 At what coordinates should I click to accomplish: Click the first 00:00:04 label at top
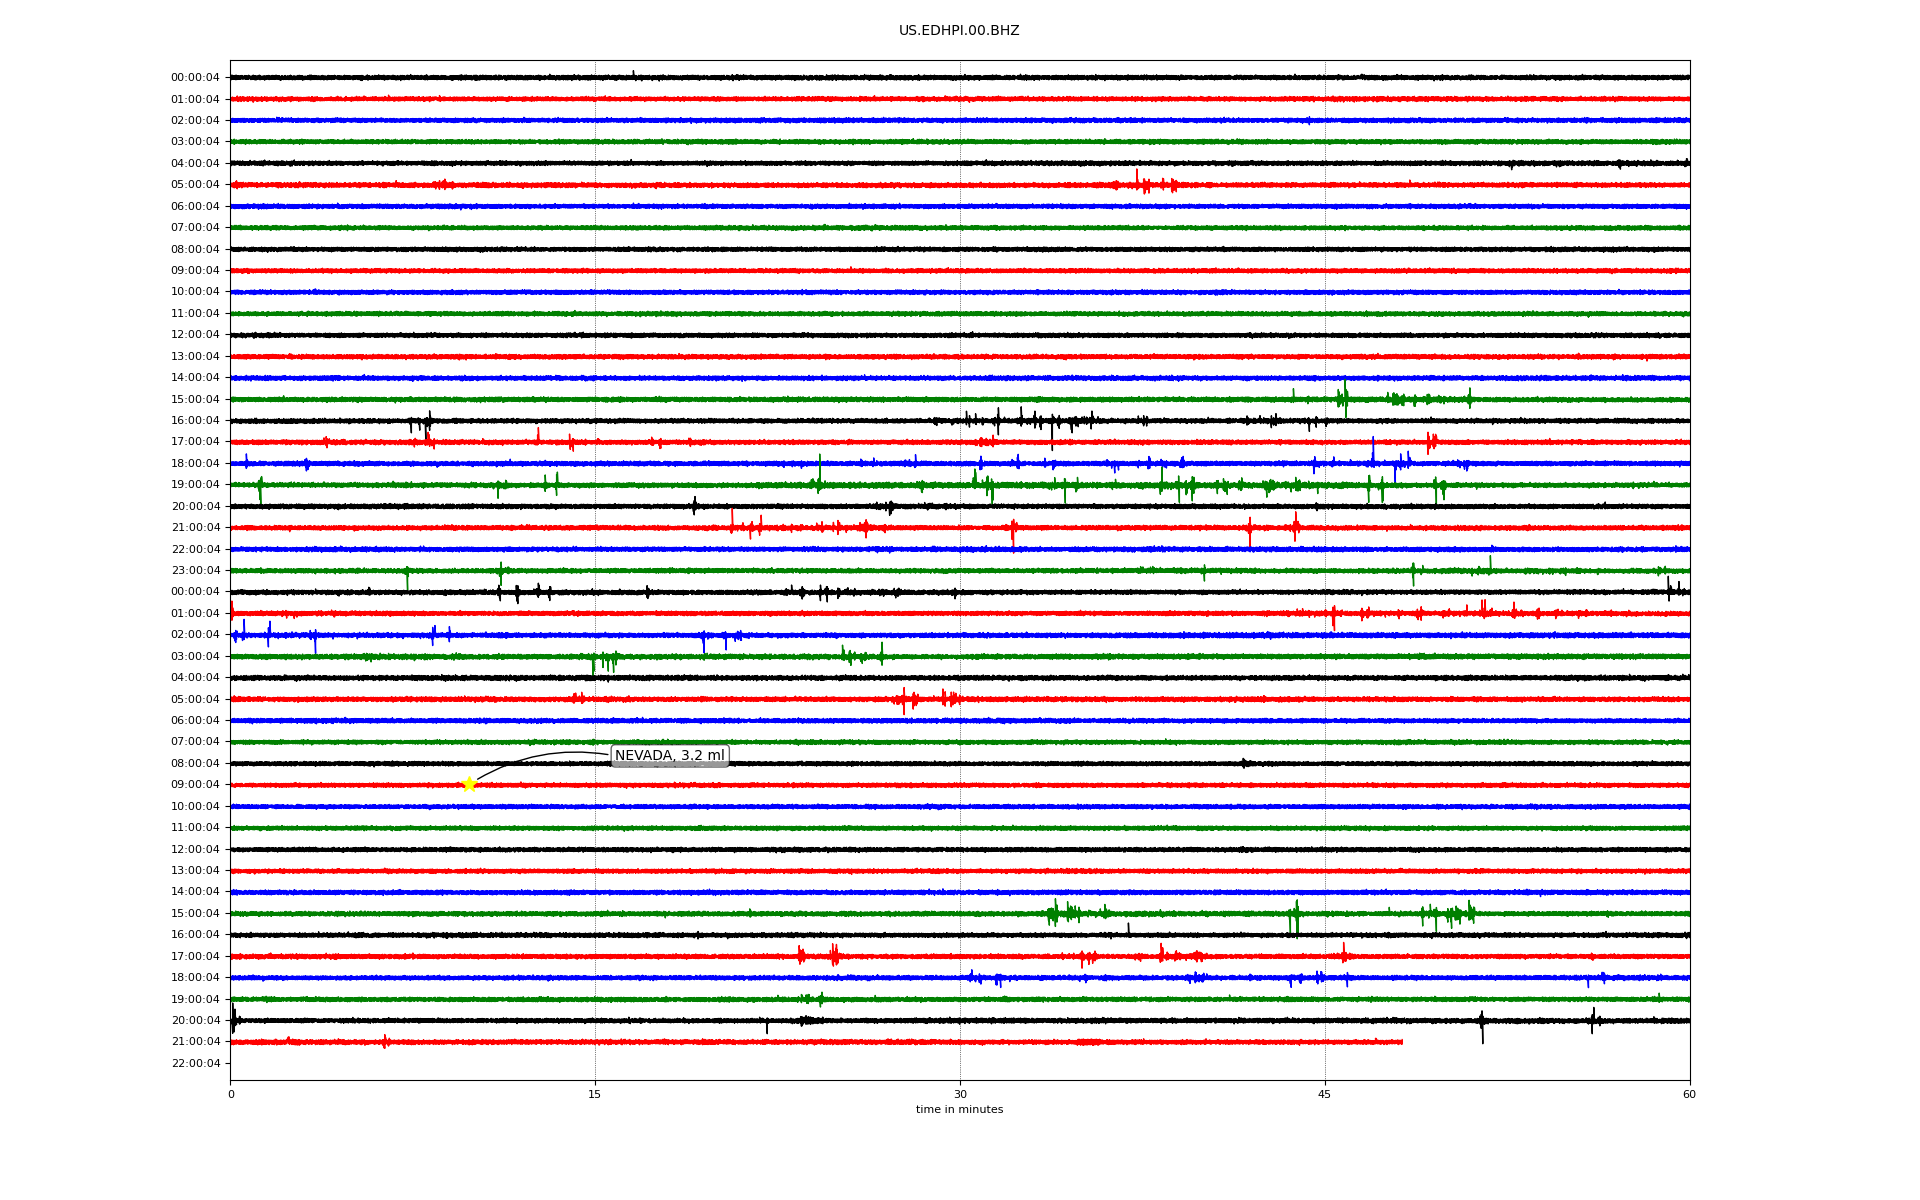point(195,77)
